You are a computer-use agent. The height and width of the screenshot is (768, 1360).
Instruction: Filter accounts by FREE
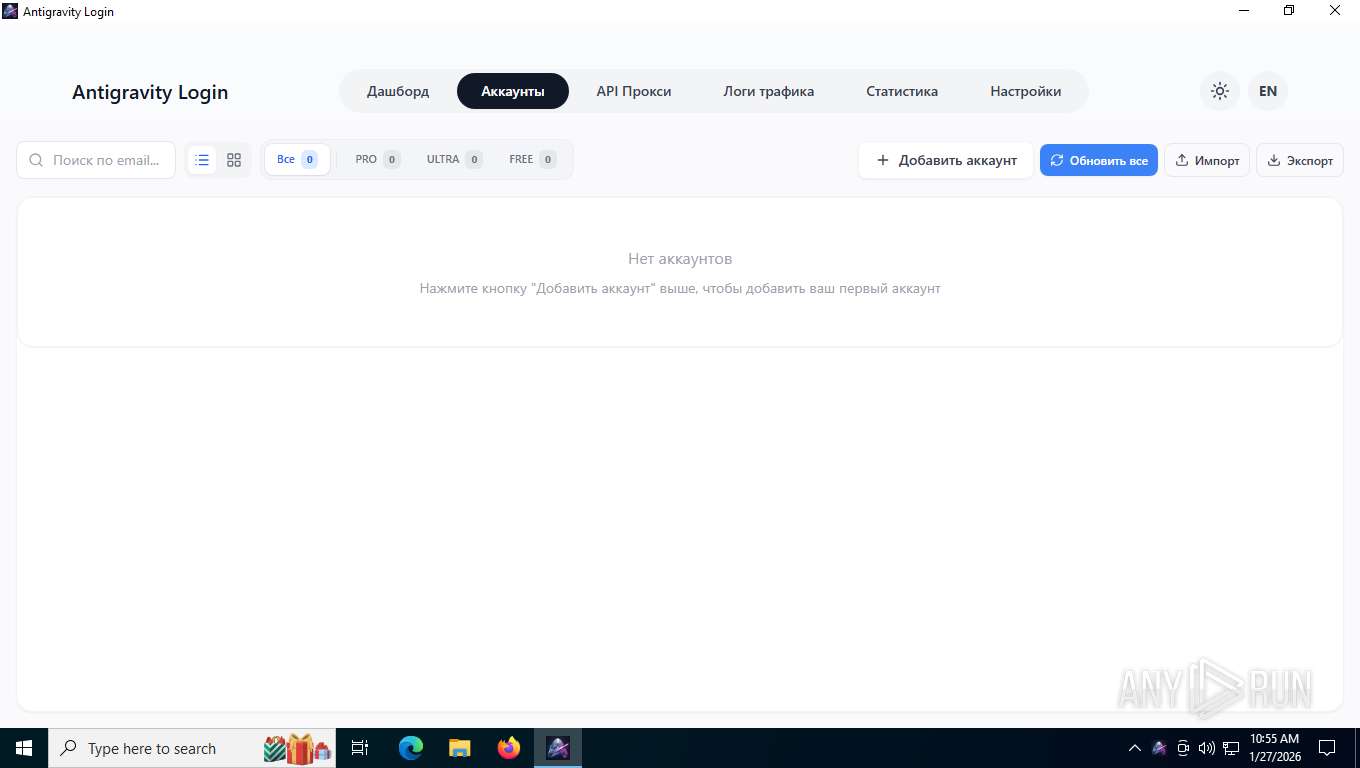[x=532, y=159]
